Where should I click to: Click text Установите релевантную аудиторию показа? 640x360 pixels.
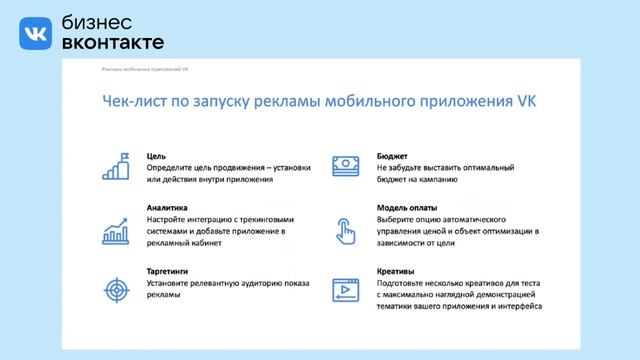pyautogui.click(x=228, y=283)
